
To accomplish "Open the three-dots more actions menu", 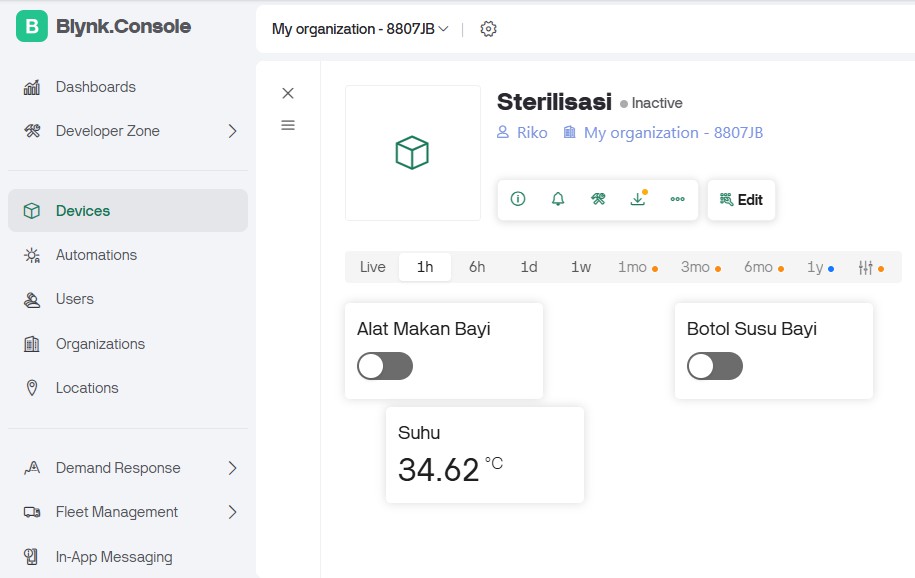I will [678, 199].
